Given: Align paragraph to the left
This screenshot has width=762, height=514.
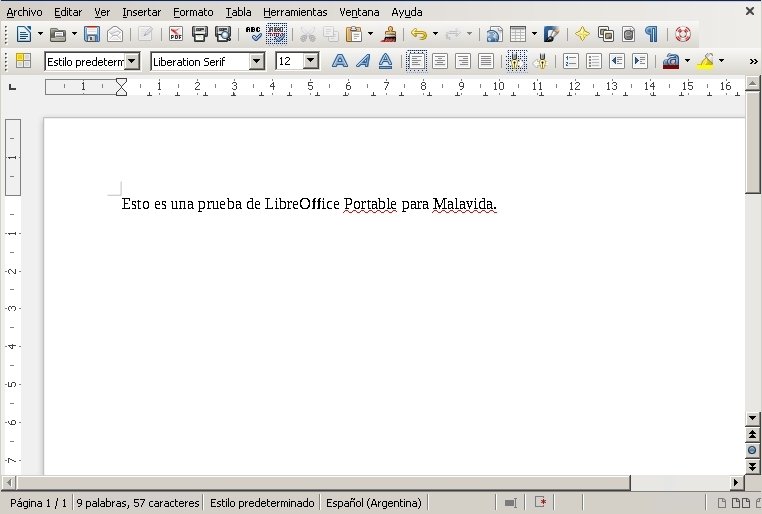Looking at the screenshot, I should (x=416, y=61).
